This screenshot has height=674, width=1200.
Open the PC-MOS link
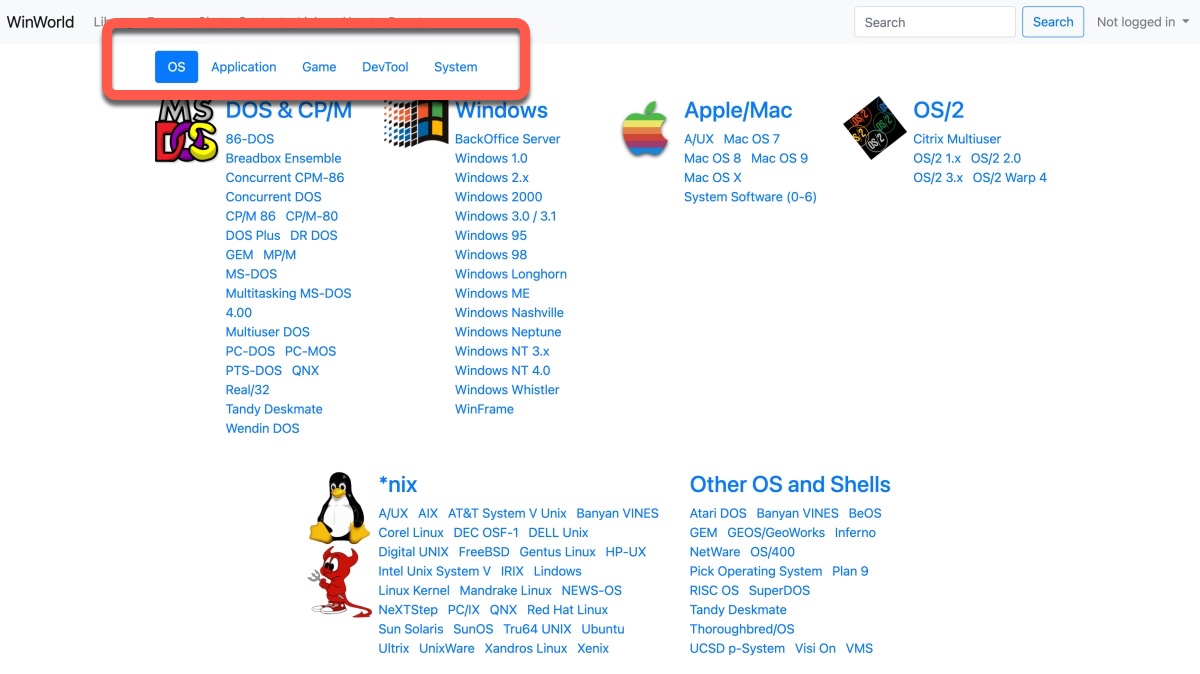pos(311,351)
